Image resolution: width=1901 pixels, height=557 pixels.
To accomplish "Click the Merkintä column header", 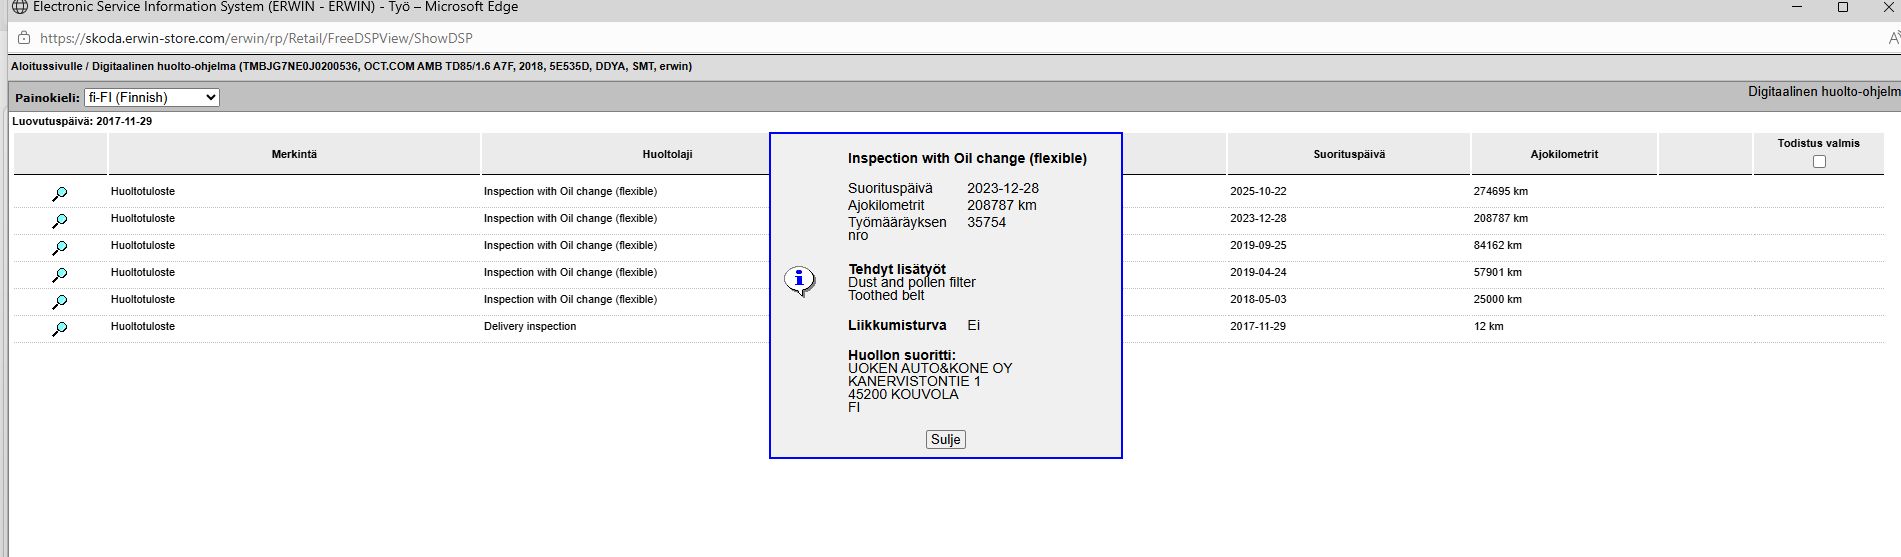I will point(294,154).
